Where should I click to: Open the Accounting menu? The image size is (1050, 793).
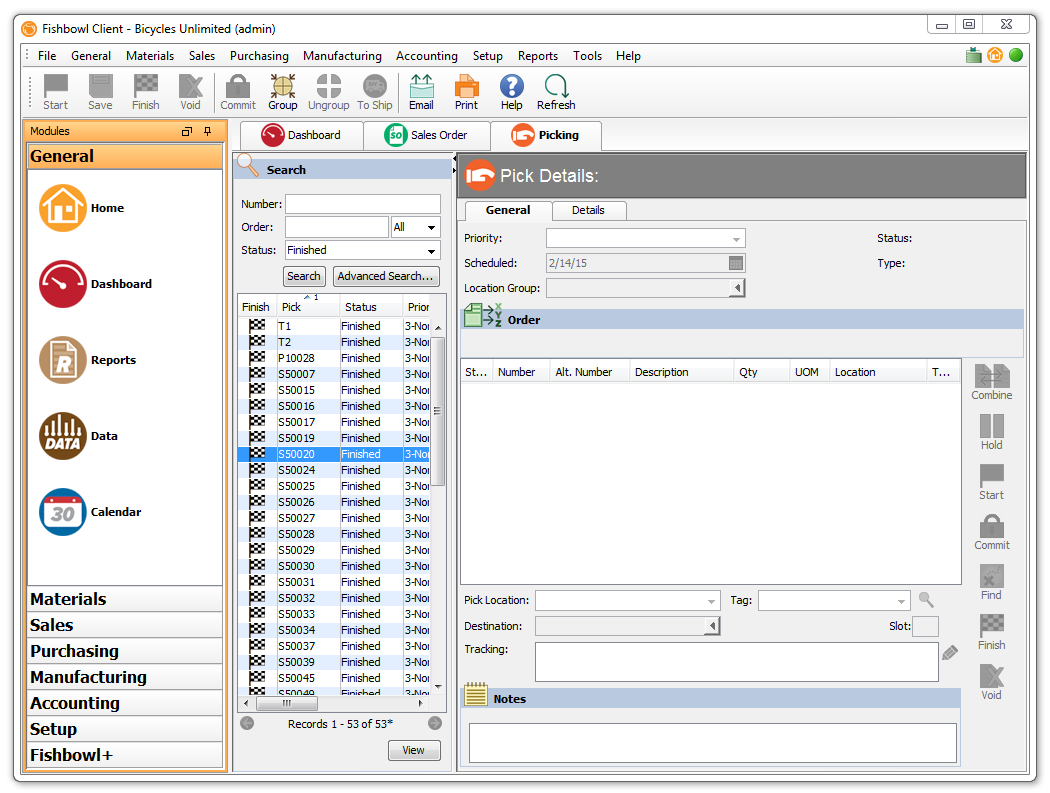pos(427,56)
